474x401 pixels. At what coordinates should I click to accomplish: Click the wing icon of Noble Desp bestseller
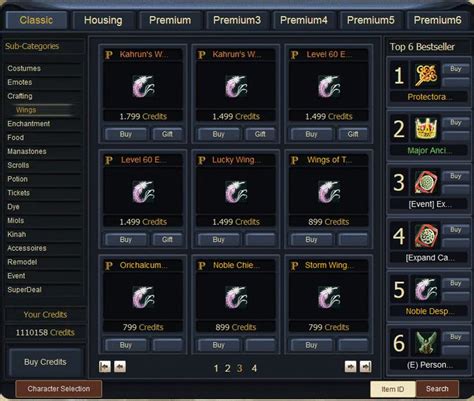426,289
